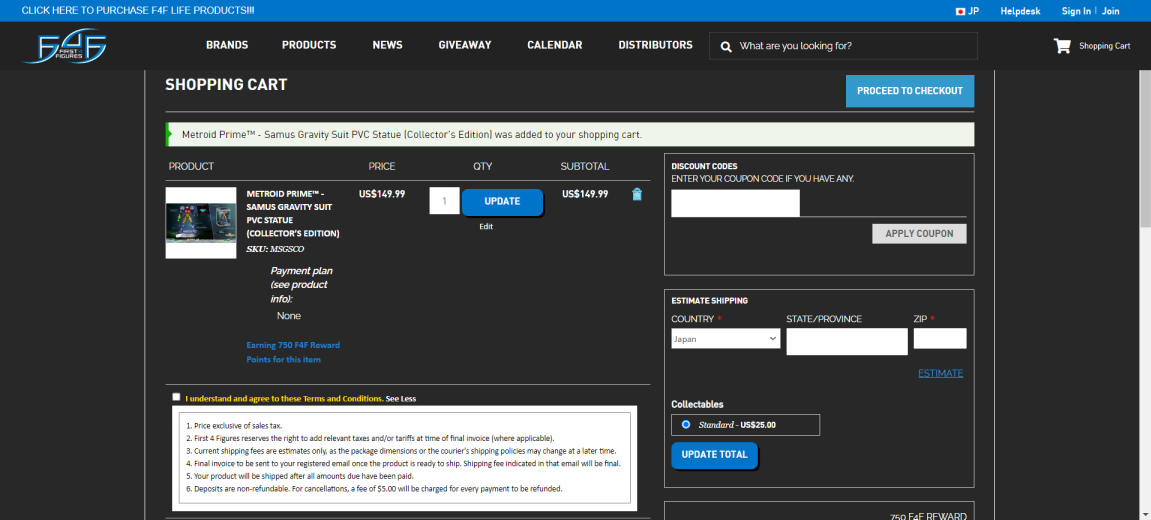Select the Standard US$25.00 shipping option

point(686,425)
